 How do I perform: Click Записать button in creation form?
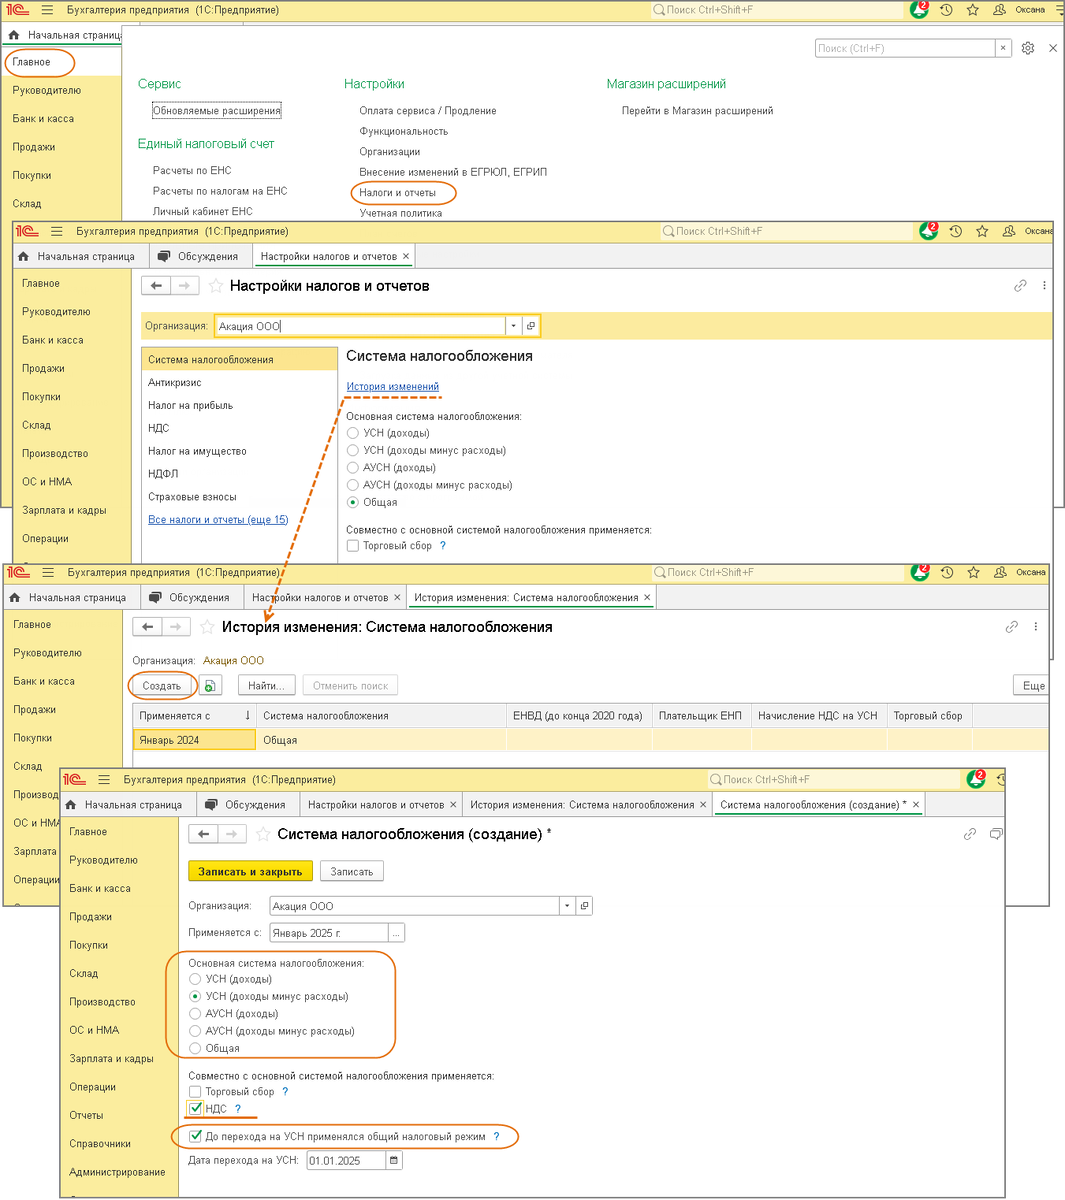point(352,872)
